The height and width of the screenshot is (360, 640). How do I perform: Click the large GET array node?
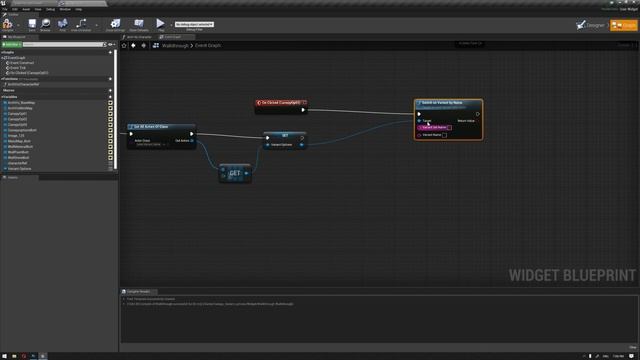point(235,173)
